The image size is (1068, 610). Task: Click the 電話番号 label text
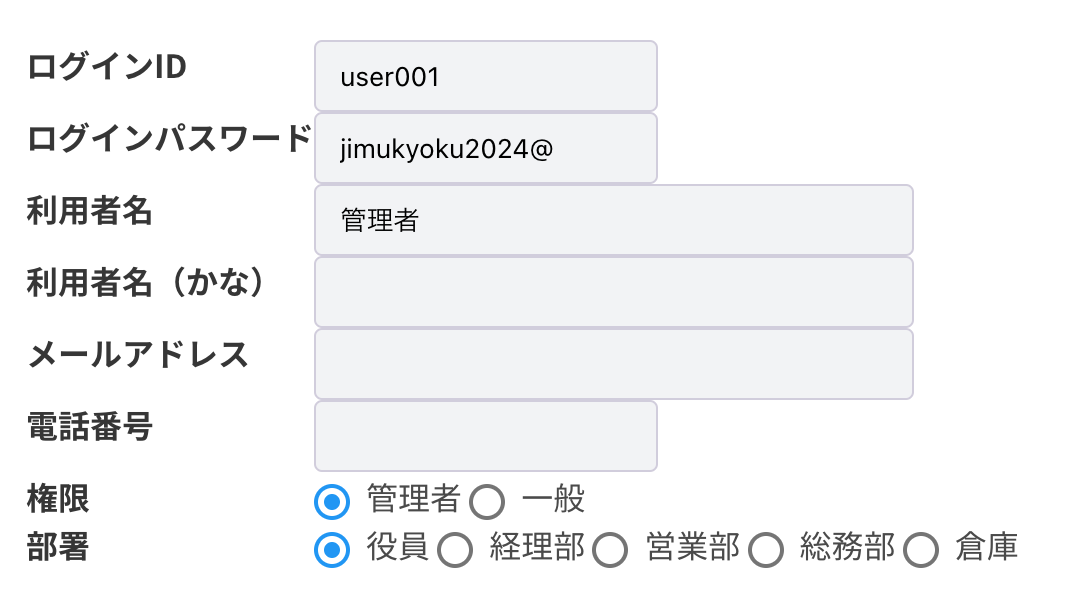[90, 427]
